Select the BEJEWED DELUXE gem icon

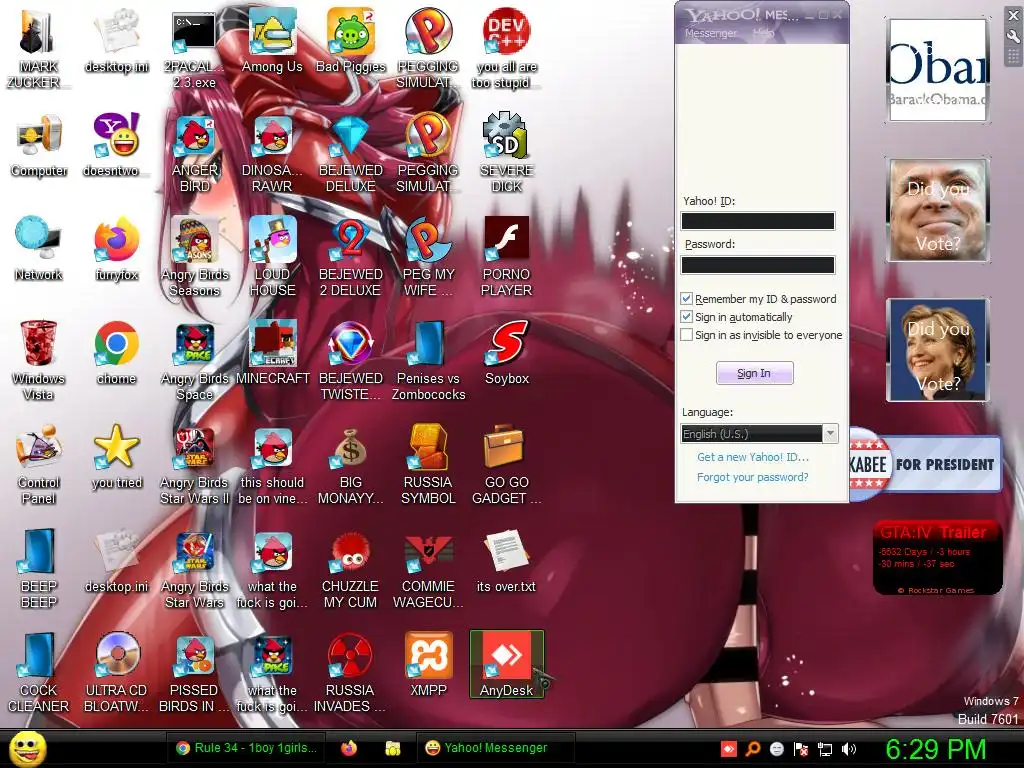tap(351, 153)
